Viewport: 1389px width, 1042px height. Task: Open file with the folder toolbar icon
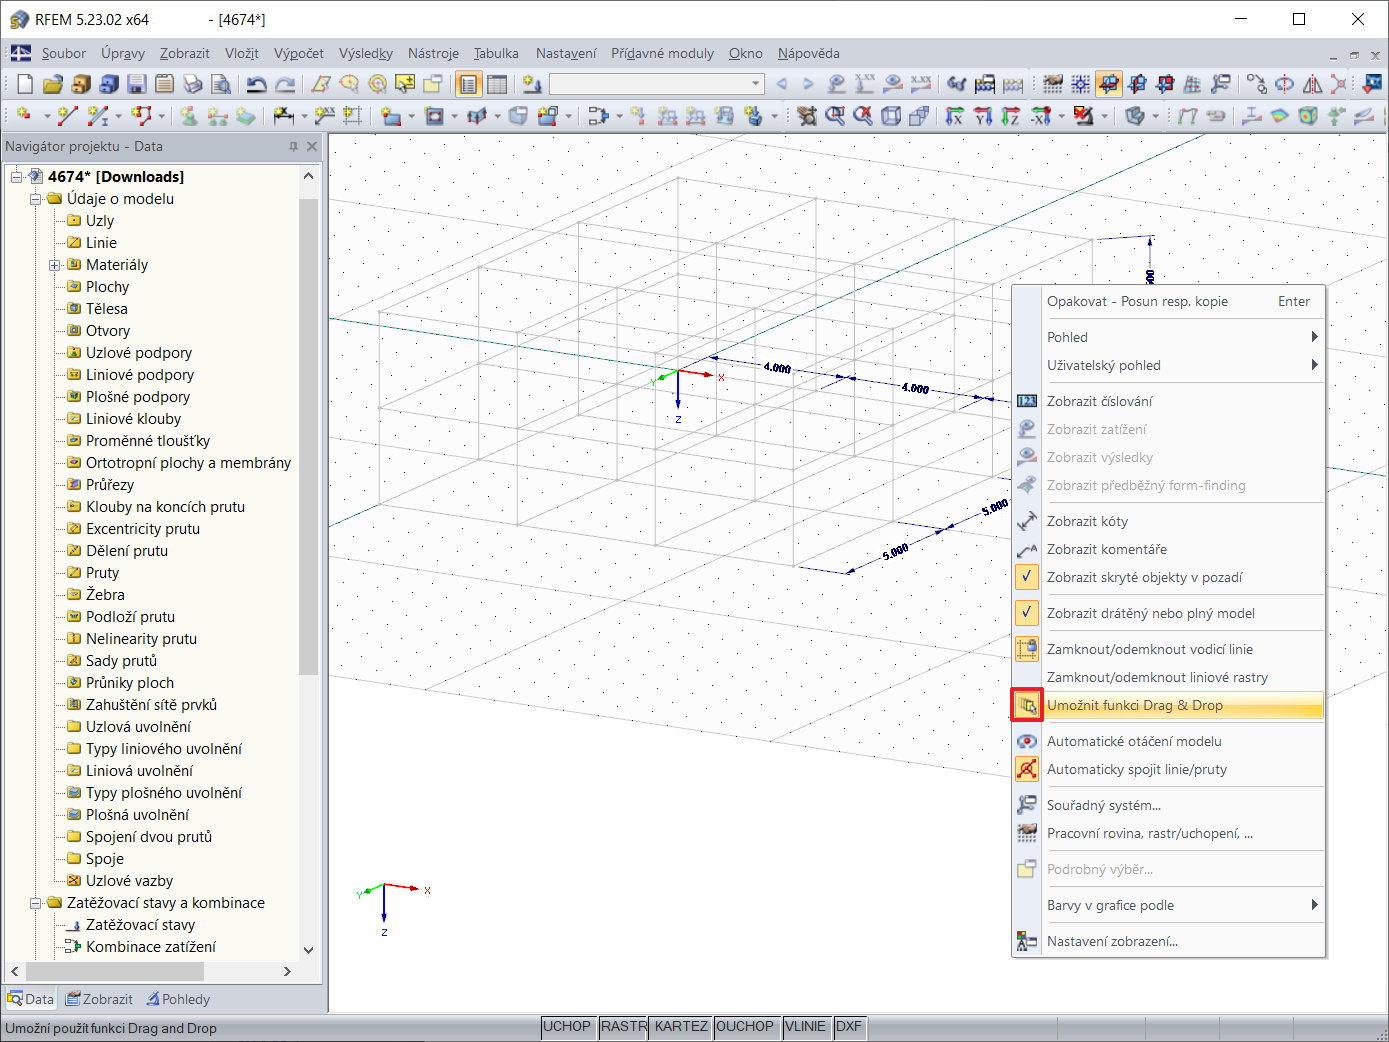tap(53, 85)
